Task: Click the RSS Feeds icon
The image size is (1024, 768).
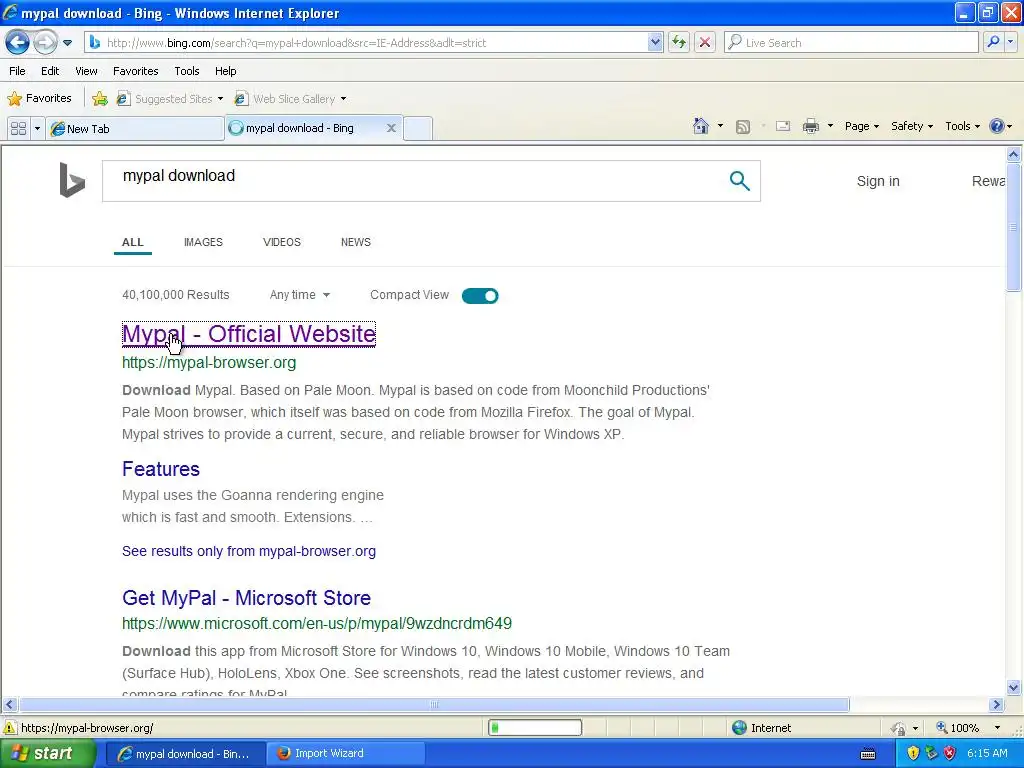Action: pos(743,127)
